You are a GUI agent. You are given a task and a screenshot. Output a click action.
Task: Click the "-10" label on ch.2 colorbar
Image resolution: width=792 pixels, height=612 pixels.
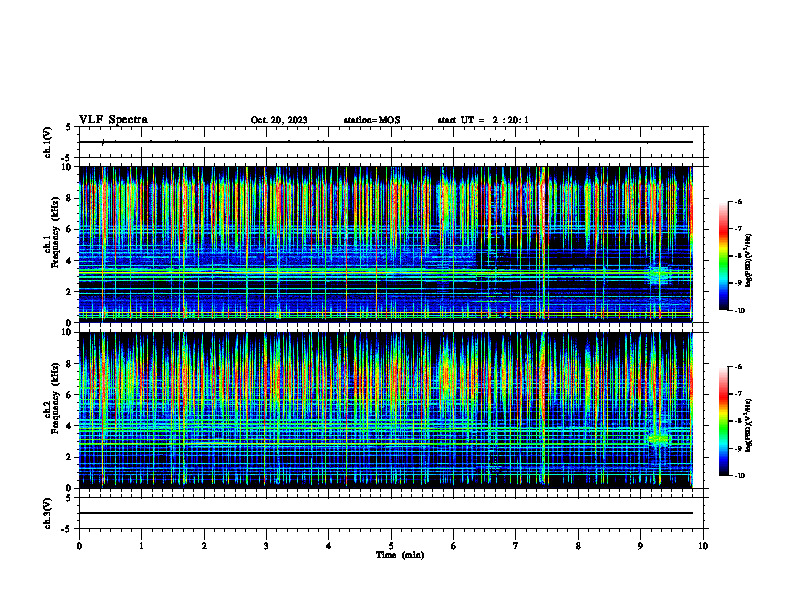(738, 475)
